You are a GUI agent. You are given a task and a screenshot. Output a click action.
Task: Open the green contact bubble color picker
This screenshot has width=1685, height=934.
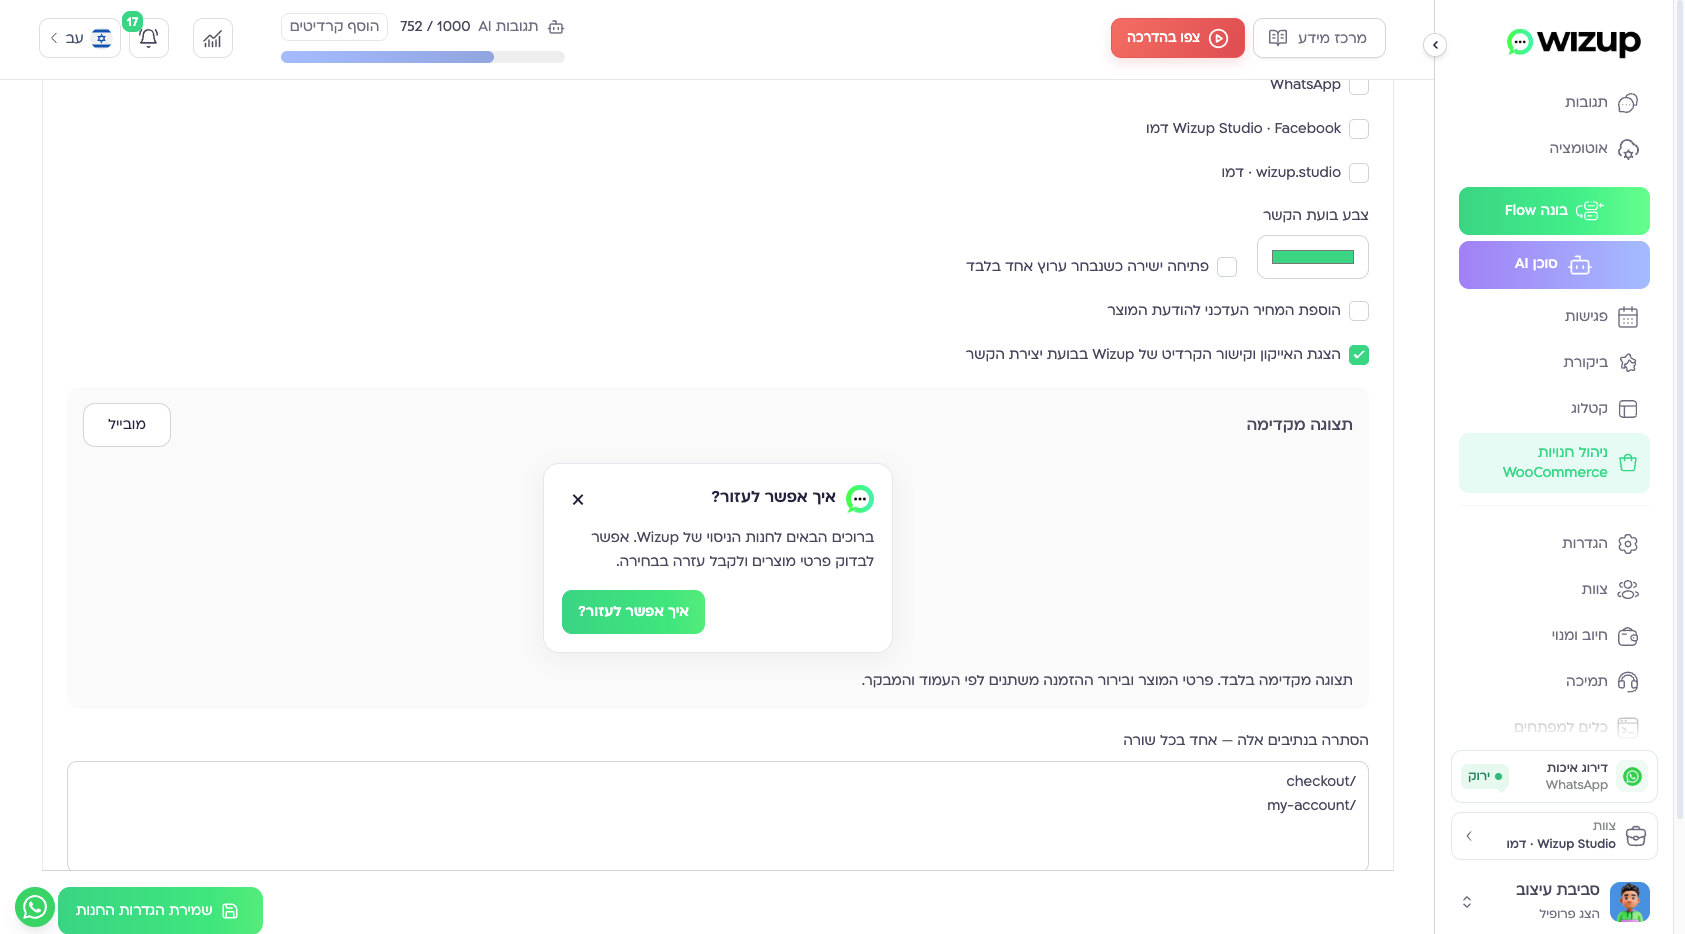coord(1312,257)
